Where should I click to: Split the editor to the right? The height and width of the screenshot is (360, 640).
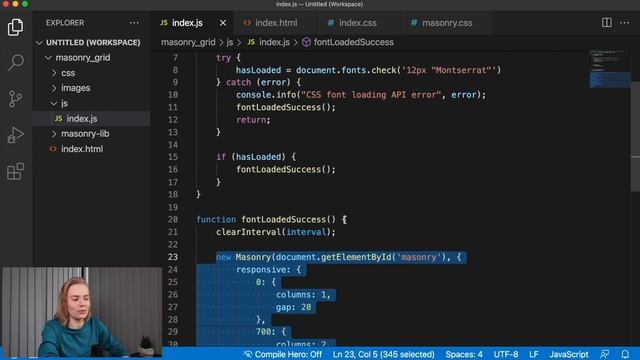click(607, 22)
